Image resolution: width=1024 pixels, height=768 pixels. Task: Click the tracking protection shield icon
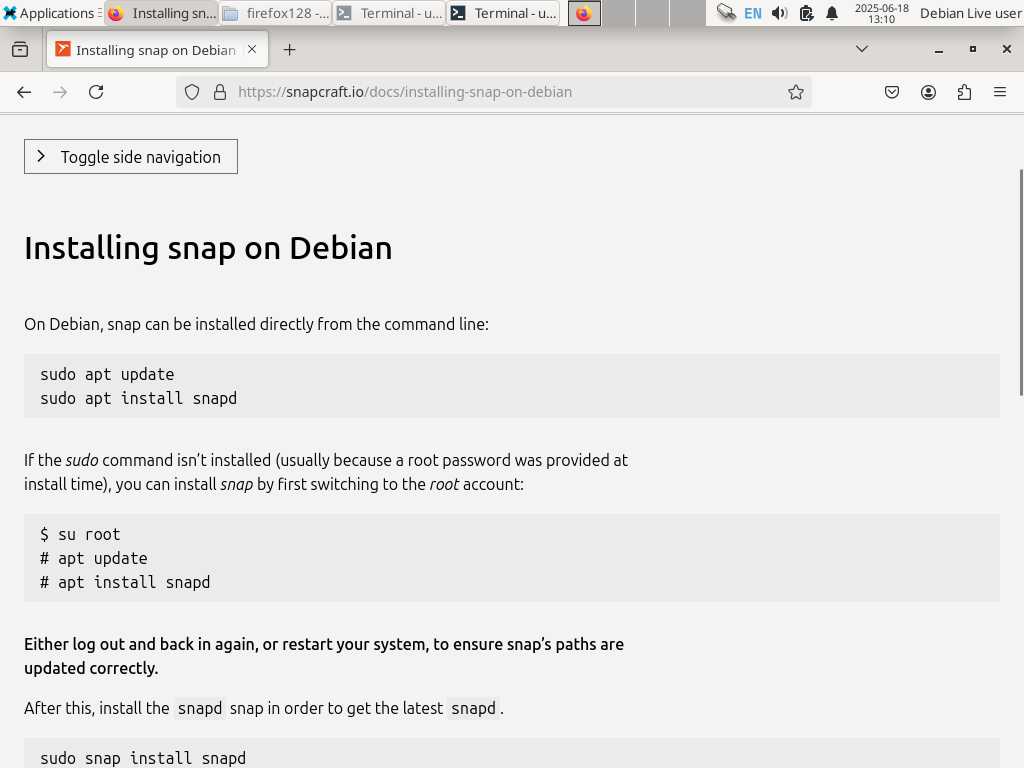click(x=191, y=92)
